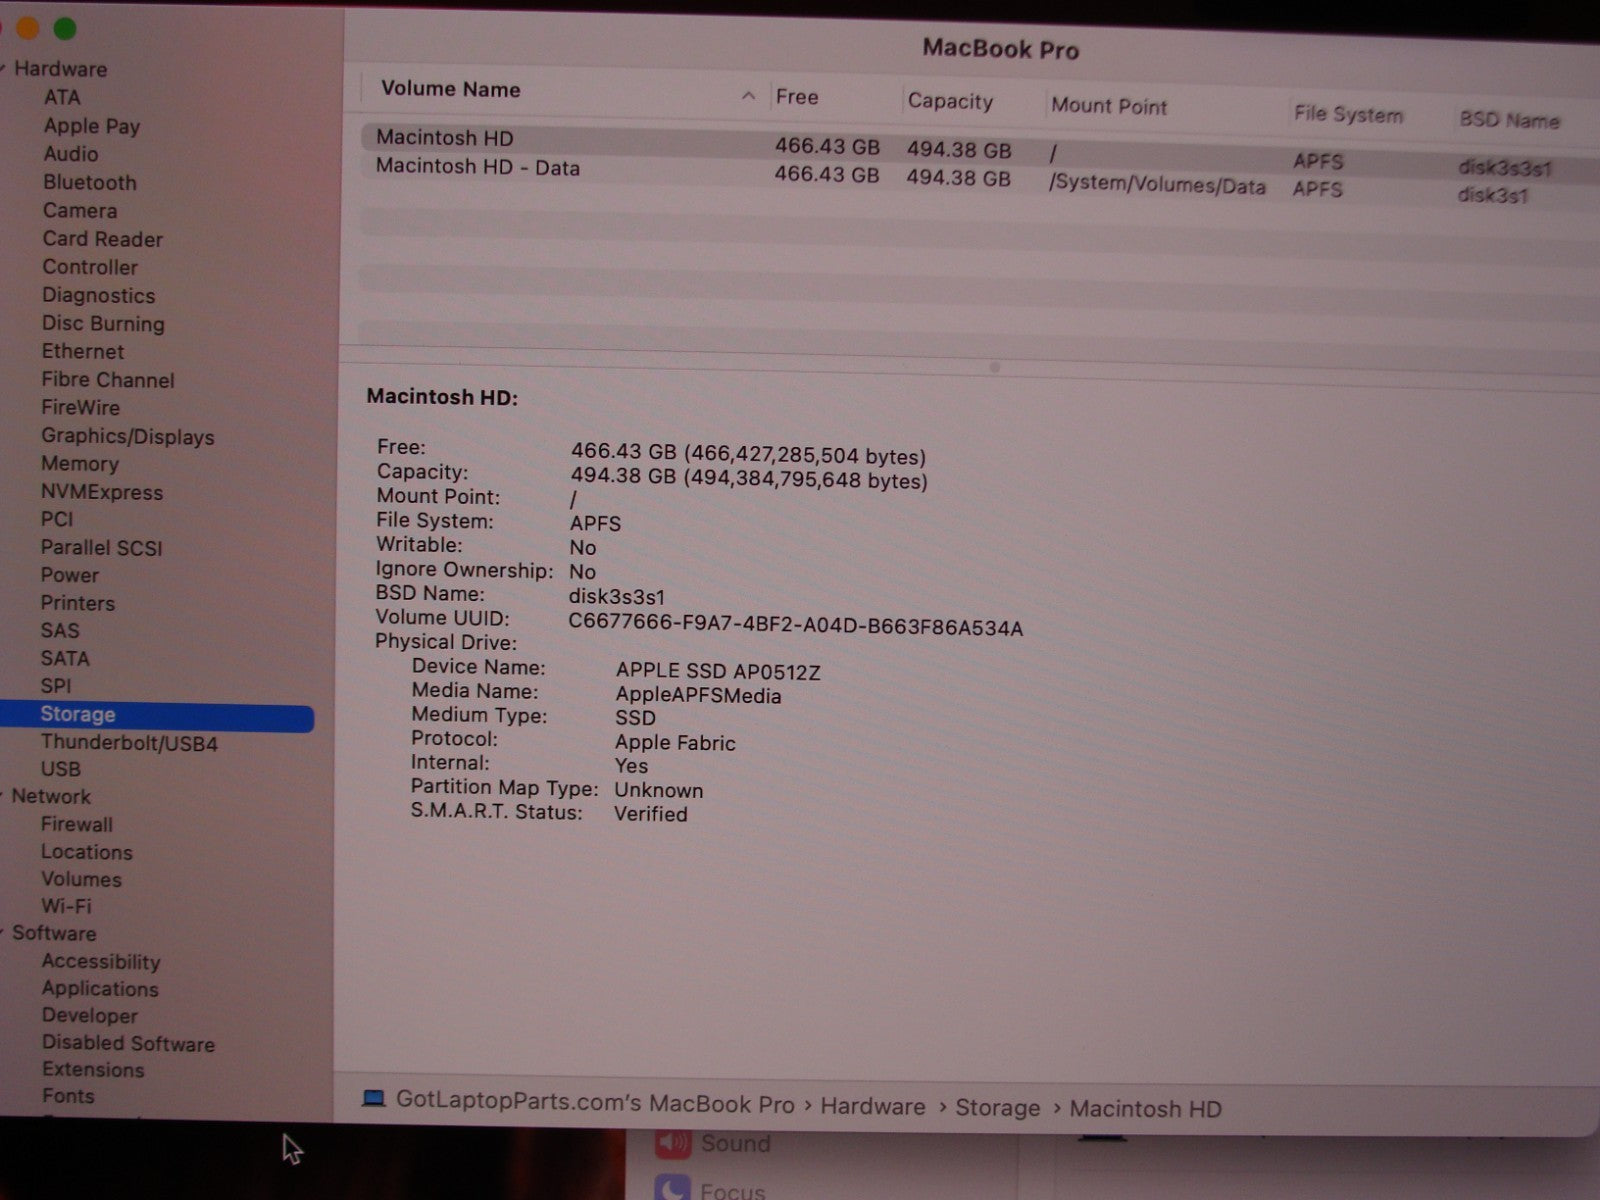Viewport: 1600px width, 1200px height.
Task: Collapse the Hardware section in sidebar
Action: coord(4,68)
